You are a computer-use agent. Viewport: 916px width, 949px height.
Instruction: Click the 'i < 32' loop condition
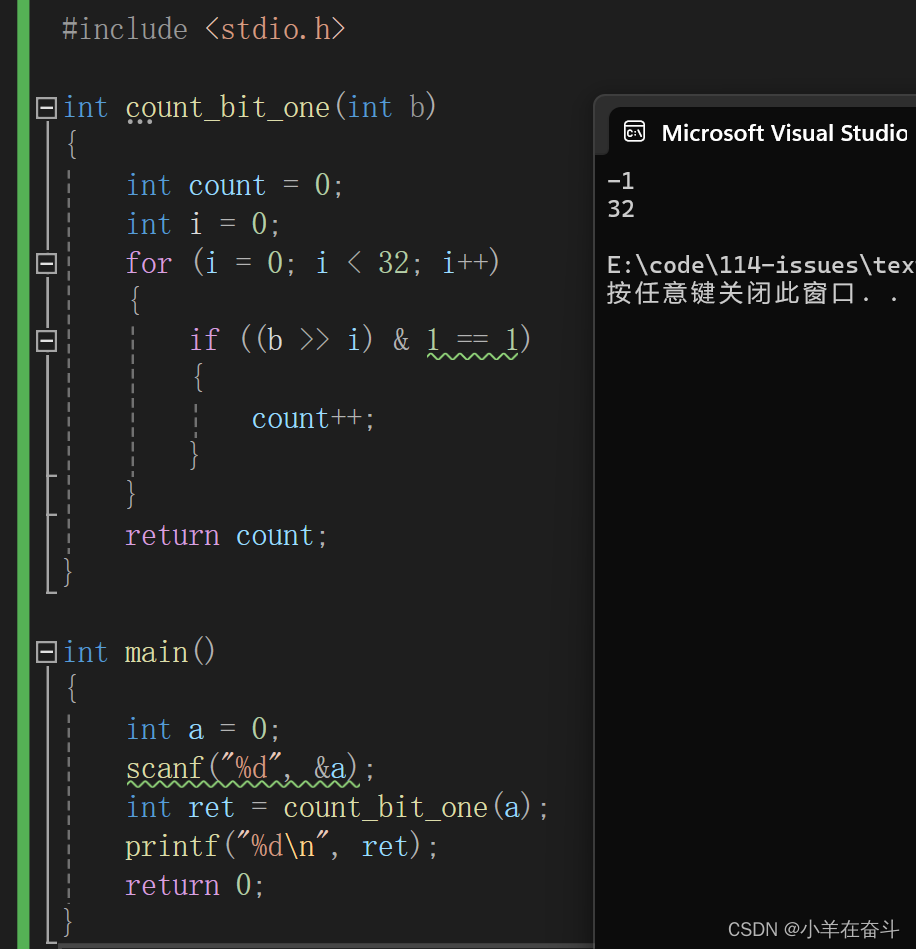[362, 263]
